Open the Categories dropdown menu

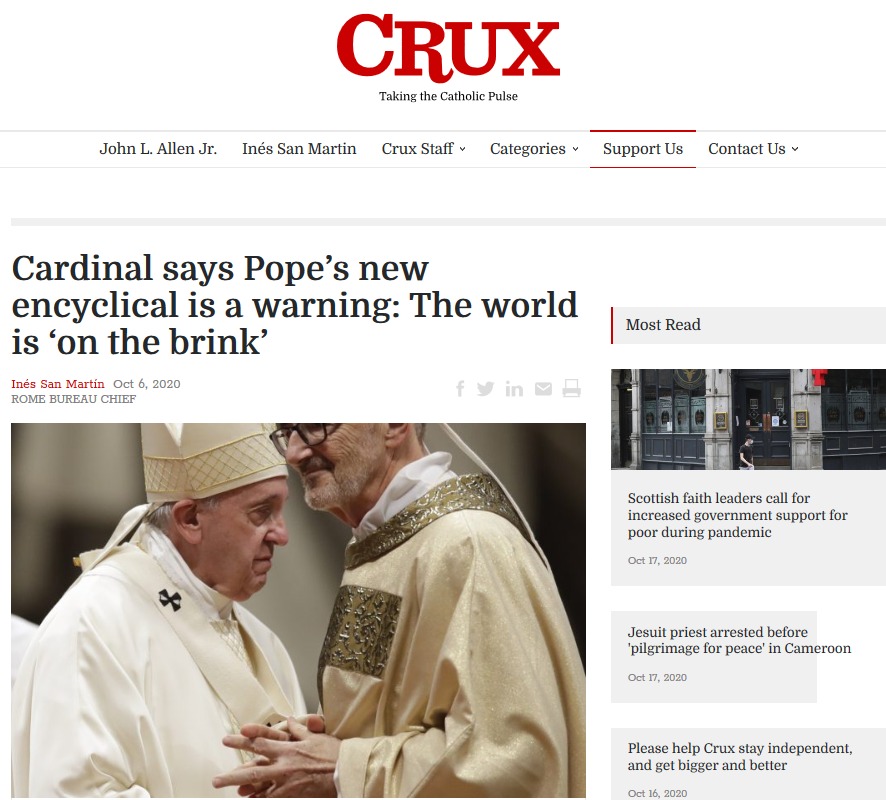pos(534,149)
